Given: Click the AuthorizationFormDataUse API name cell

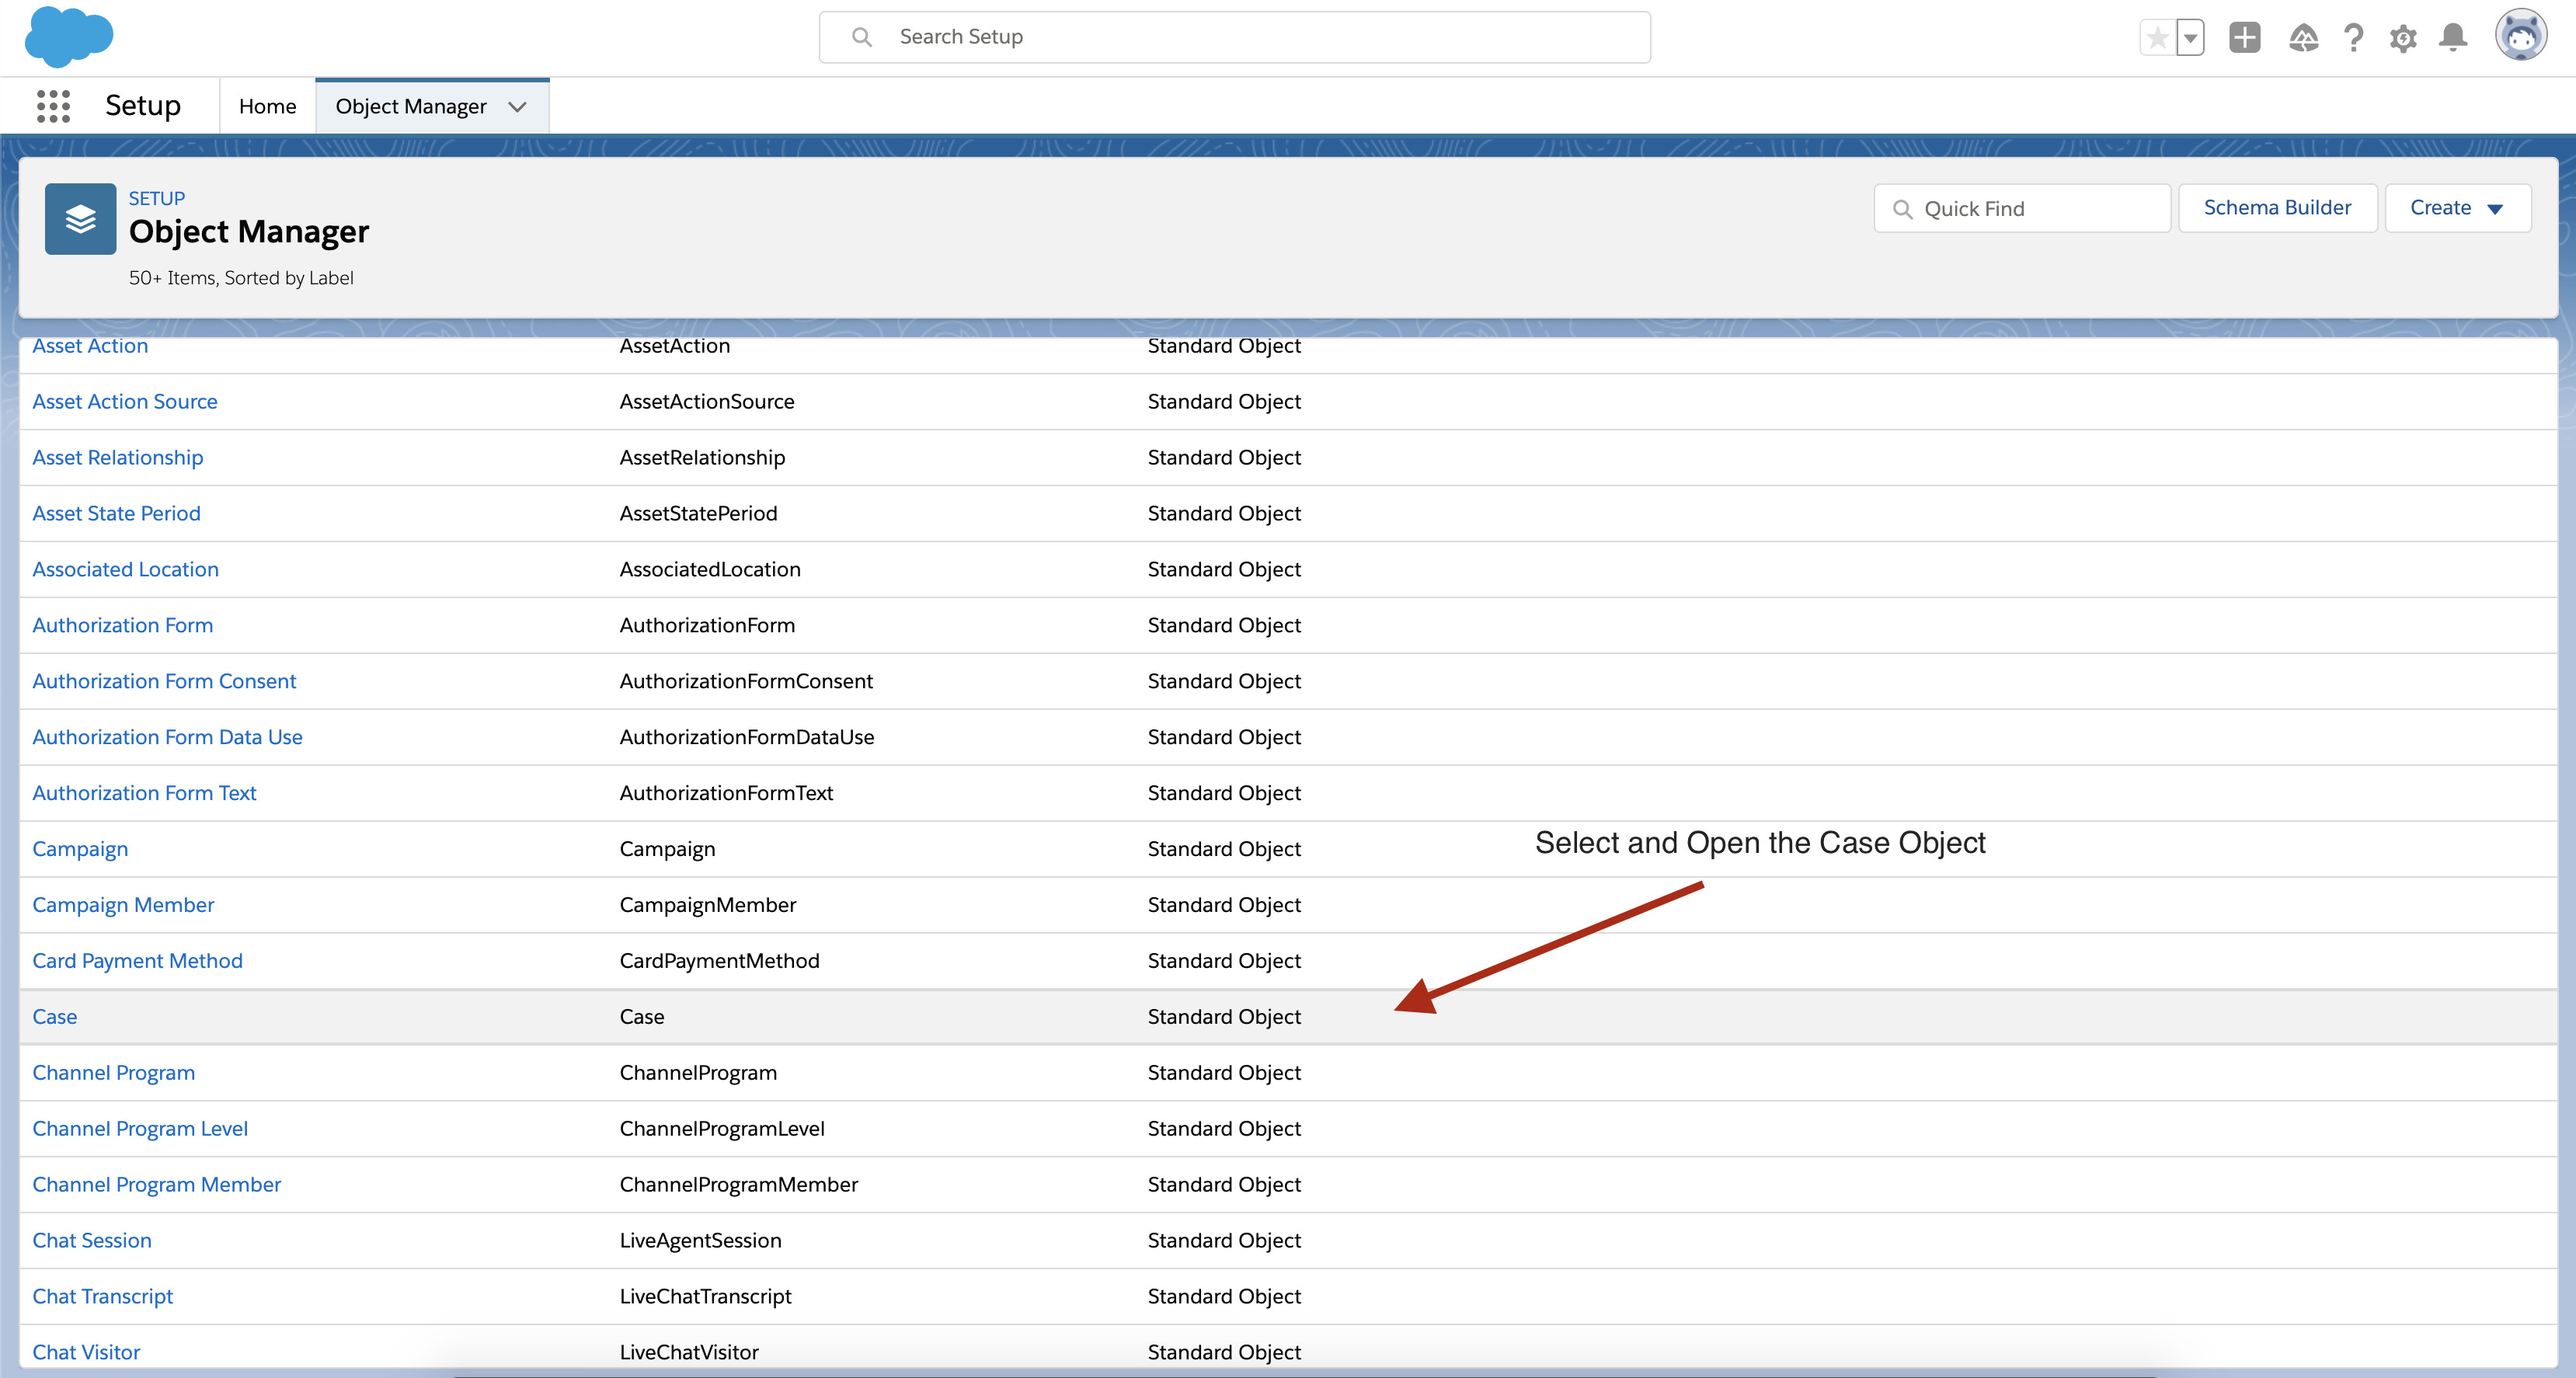Looking at the screenshot, I should [747, 737].
